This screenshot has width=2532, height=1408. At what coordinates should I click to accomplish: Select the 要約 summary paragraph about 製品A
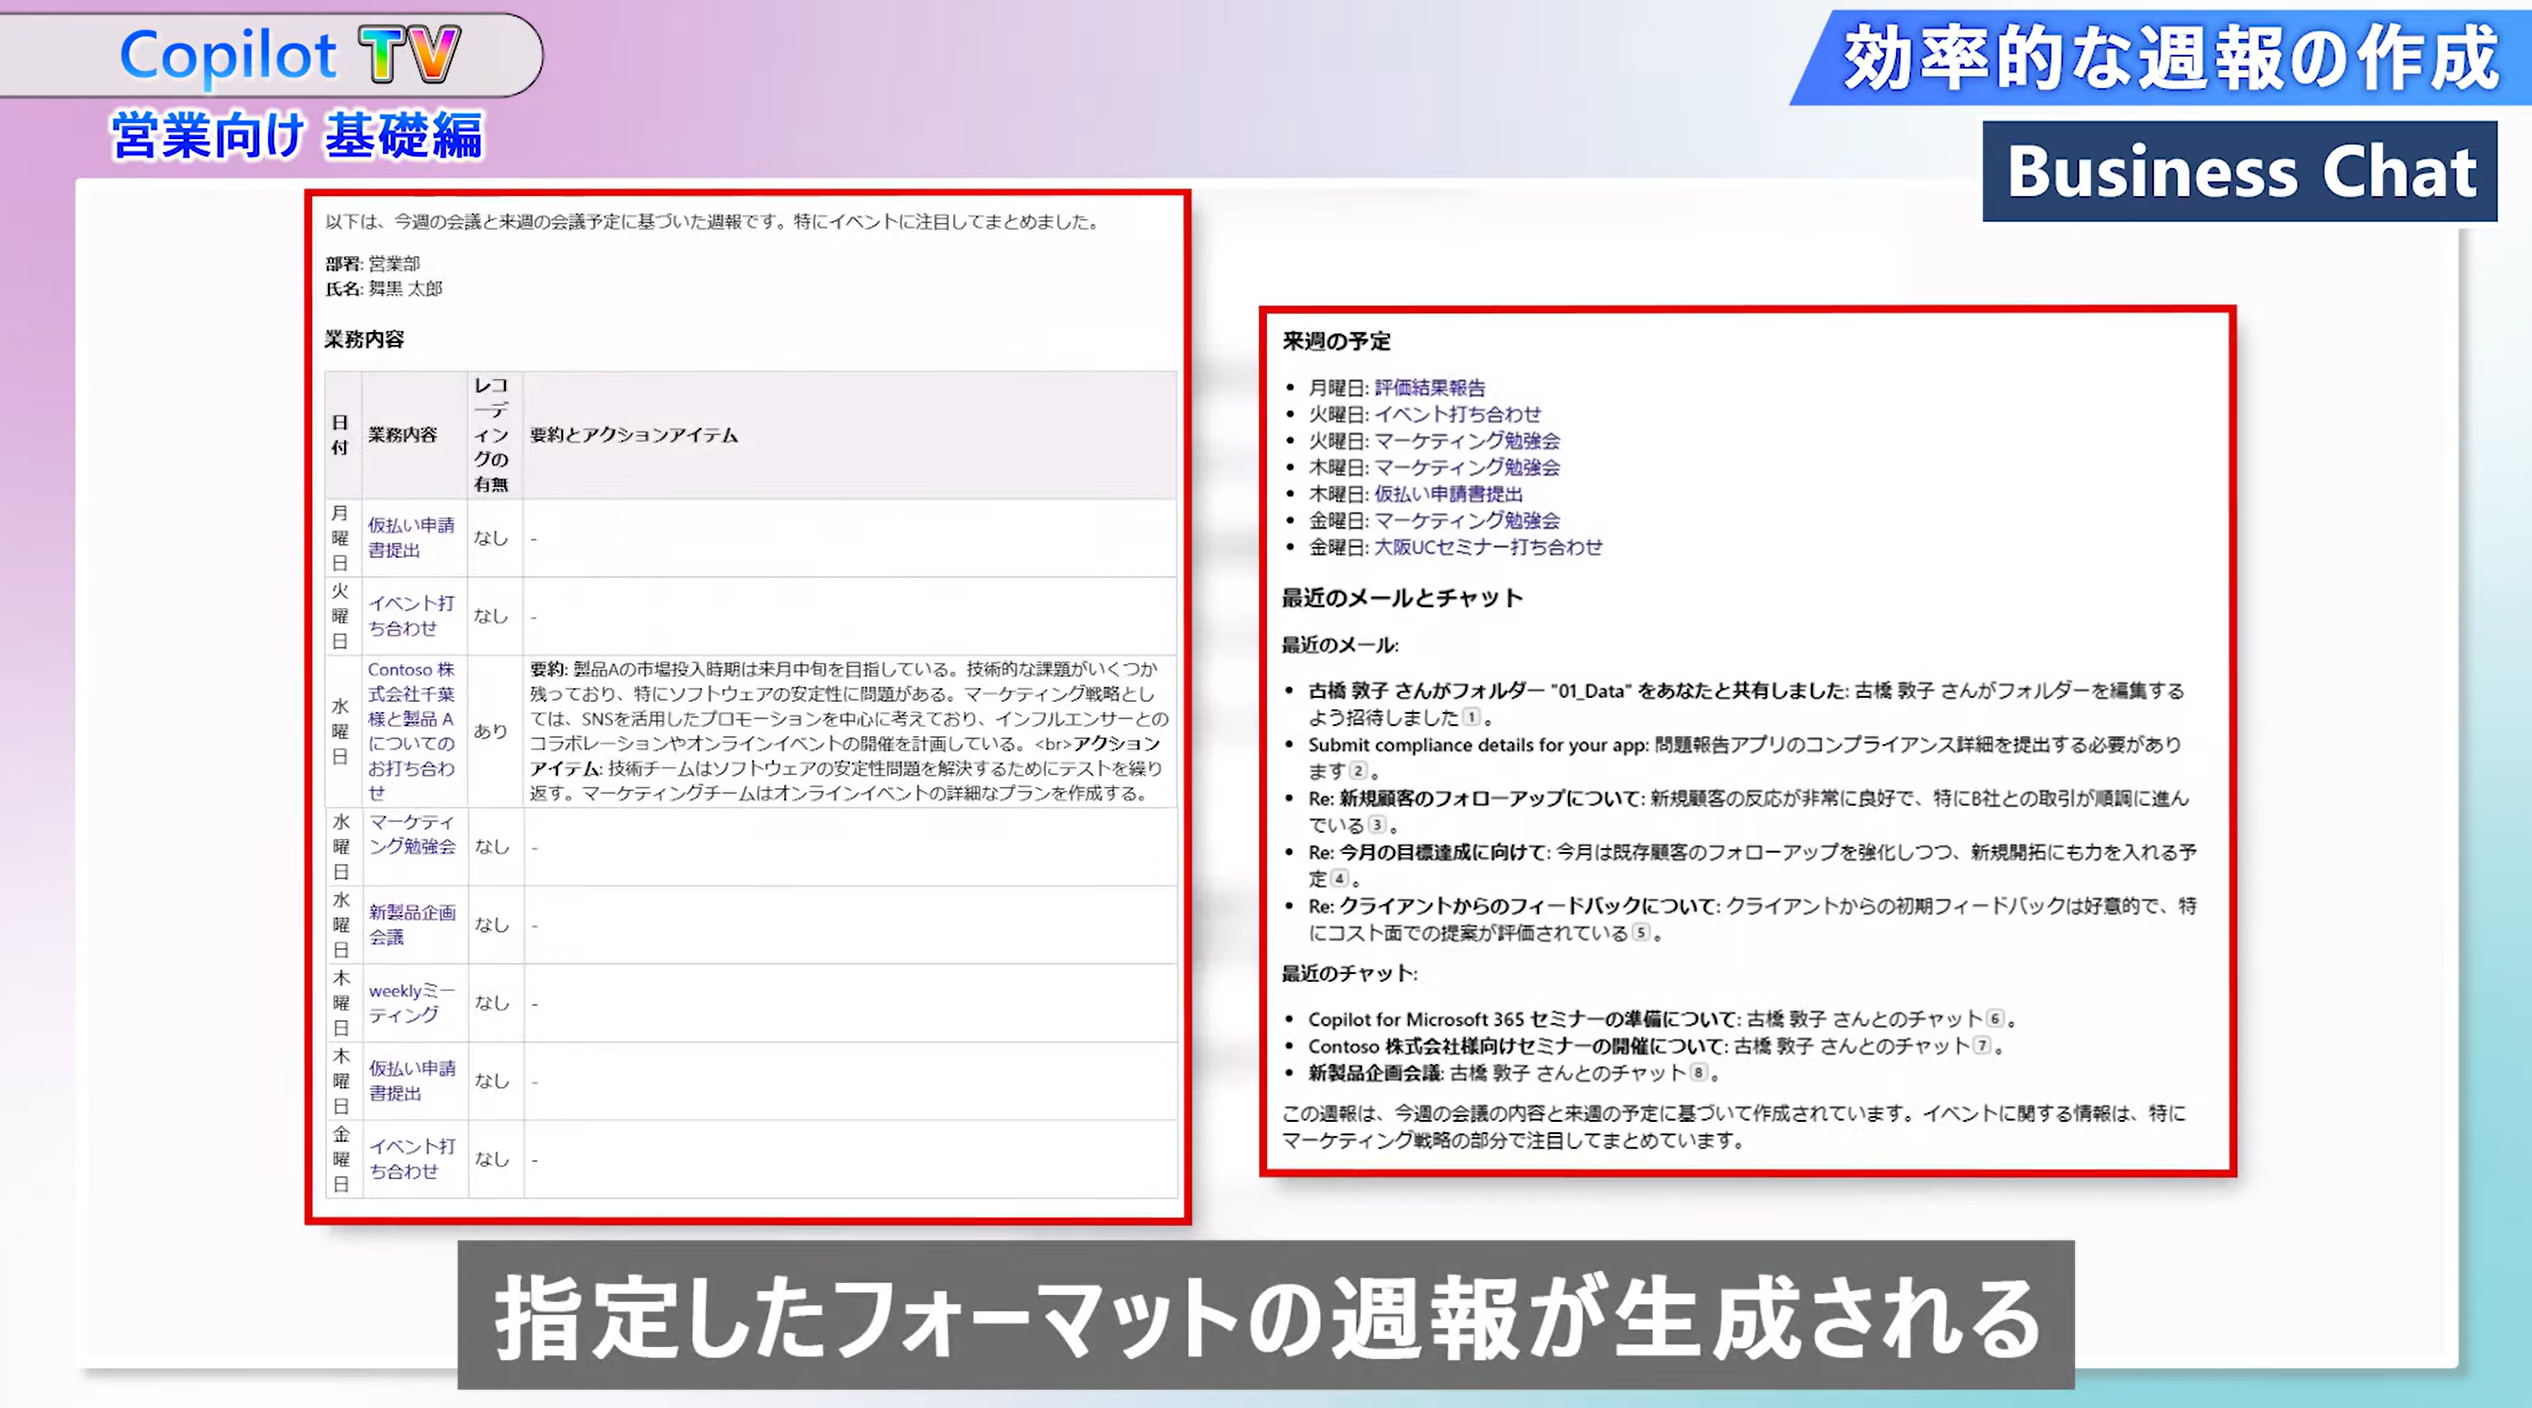pos(849,731)
